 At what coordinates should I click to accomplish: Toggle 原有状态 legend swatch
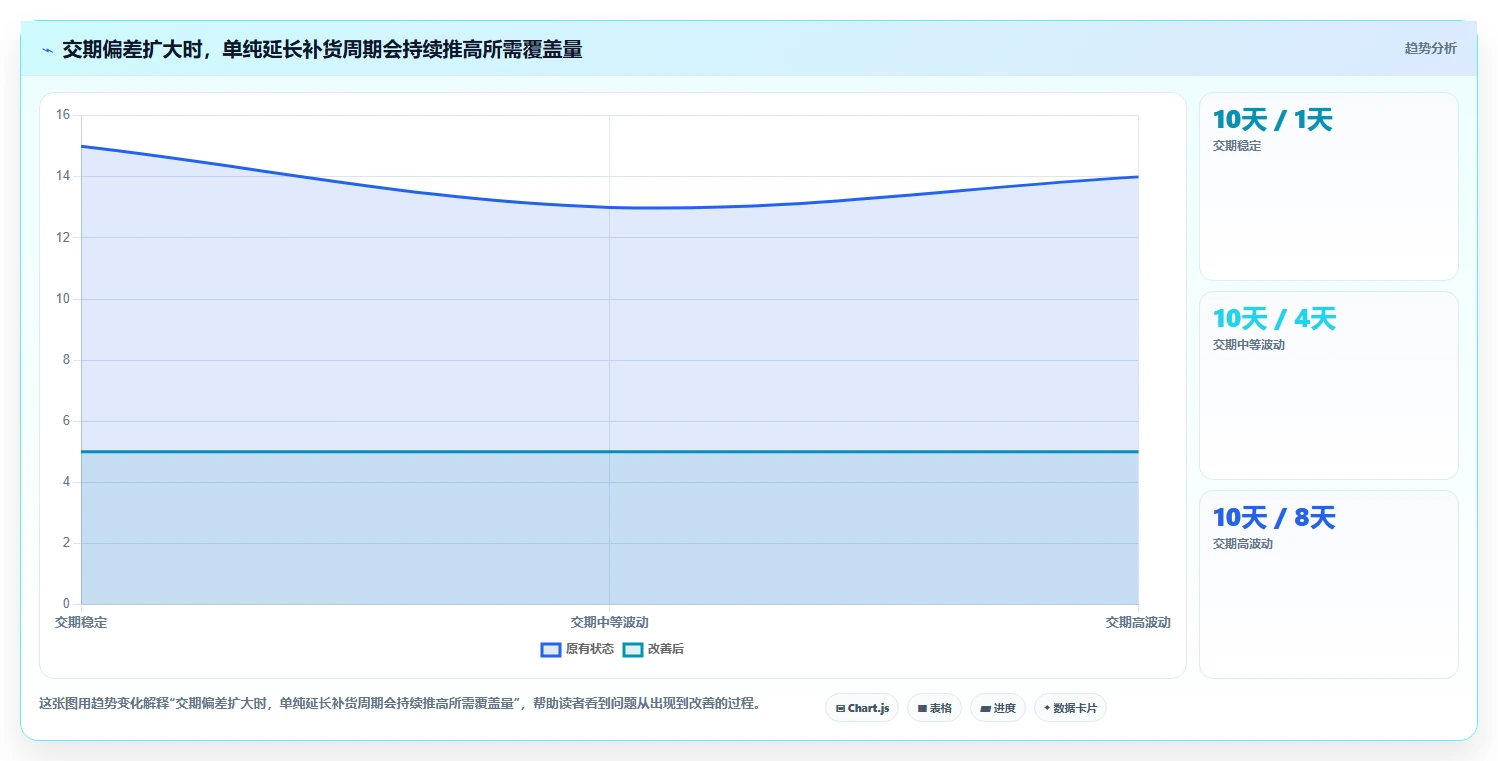coord(550,649)
